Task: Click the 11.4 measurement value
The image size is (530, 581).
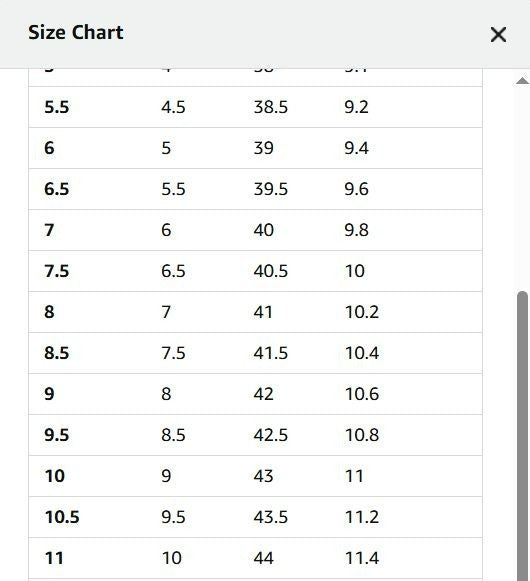Action: 362,558
